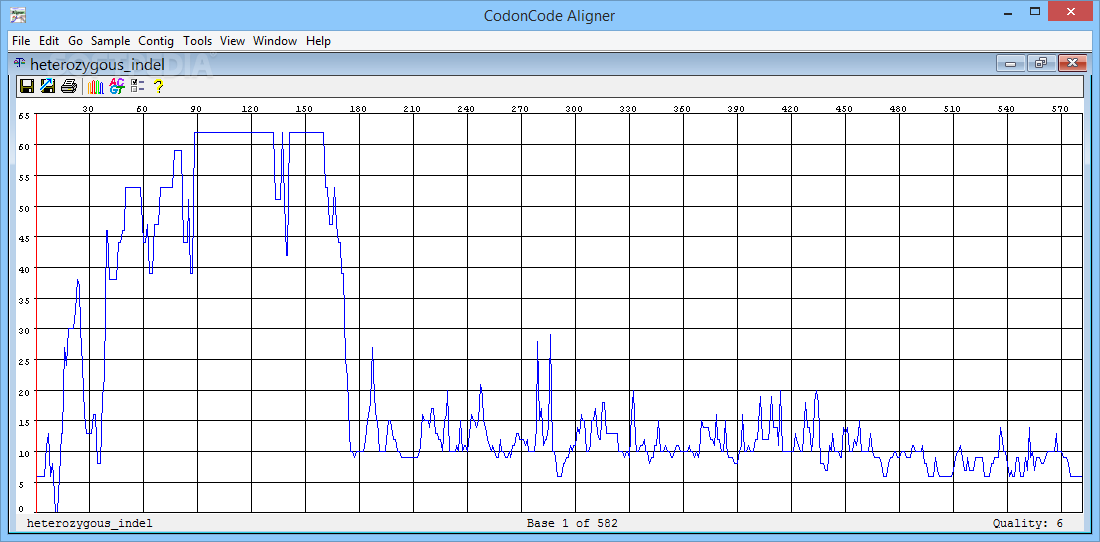
Task: Click the heterozygous_indel window scale icon
Action: point(20,64)
